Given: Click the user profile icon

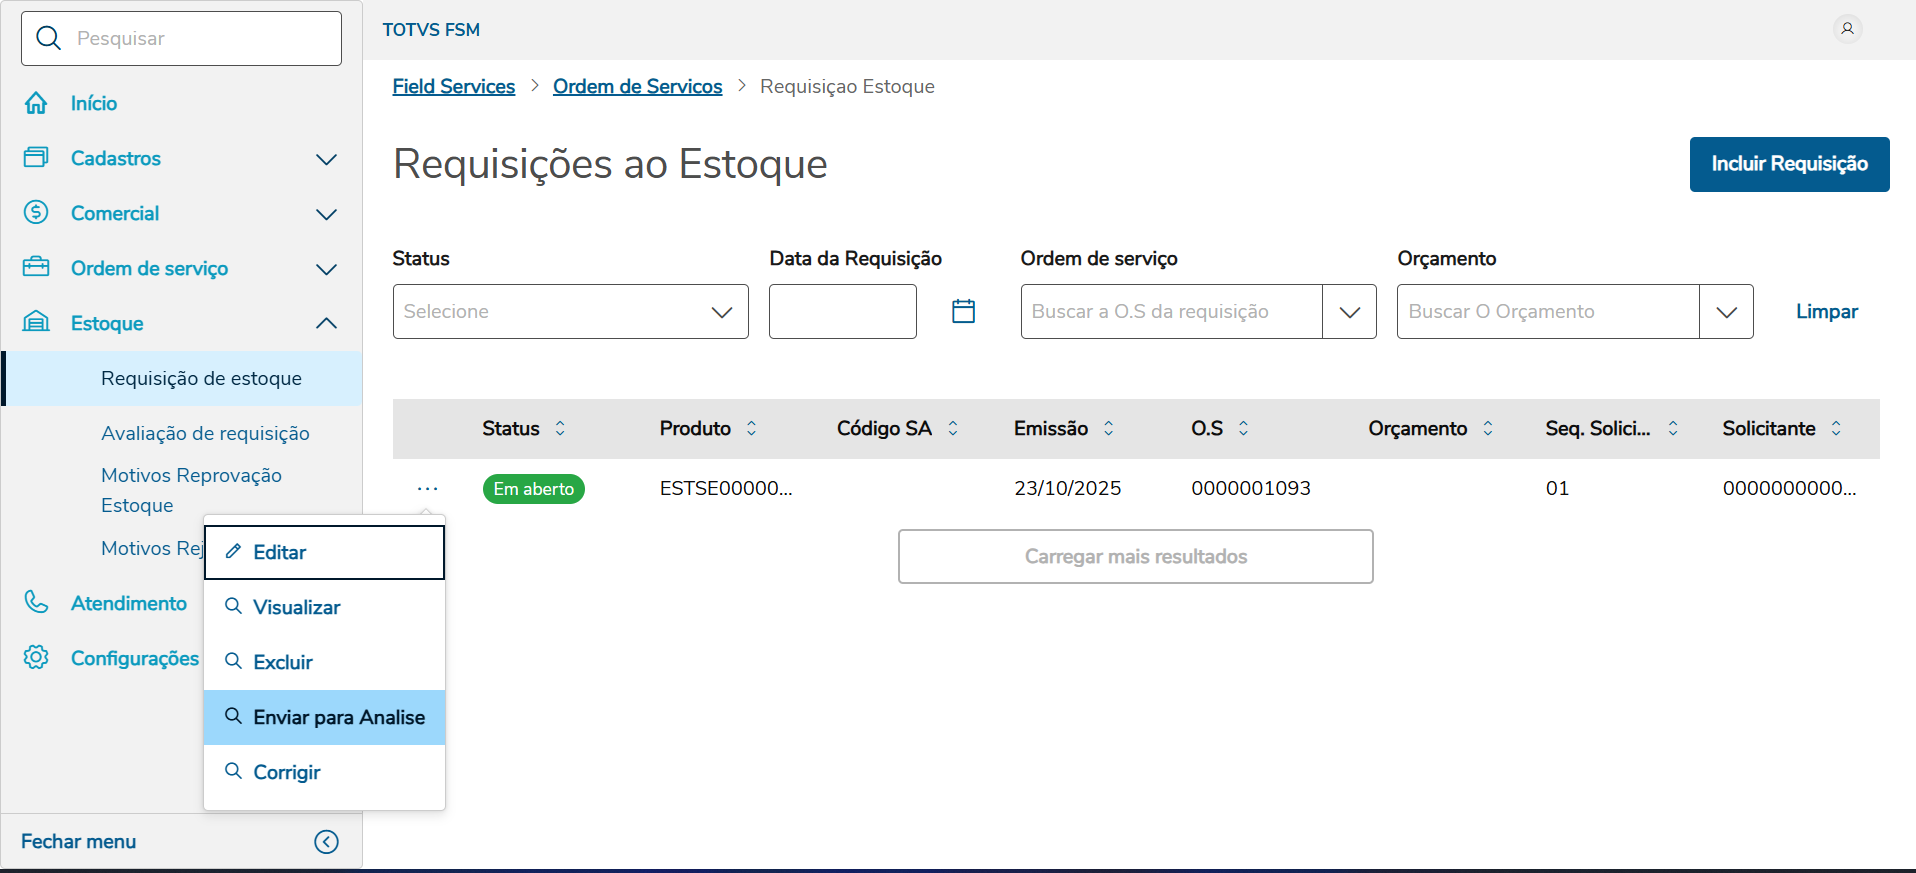Looking at the screenshot, I should pyautogui.click(x=1847, y=29).
